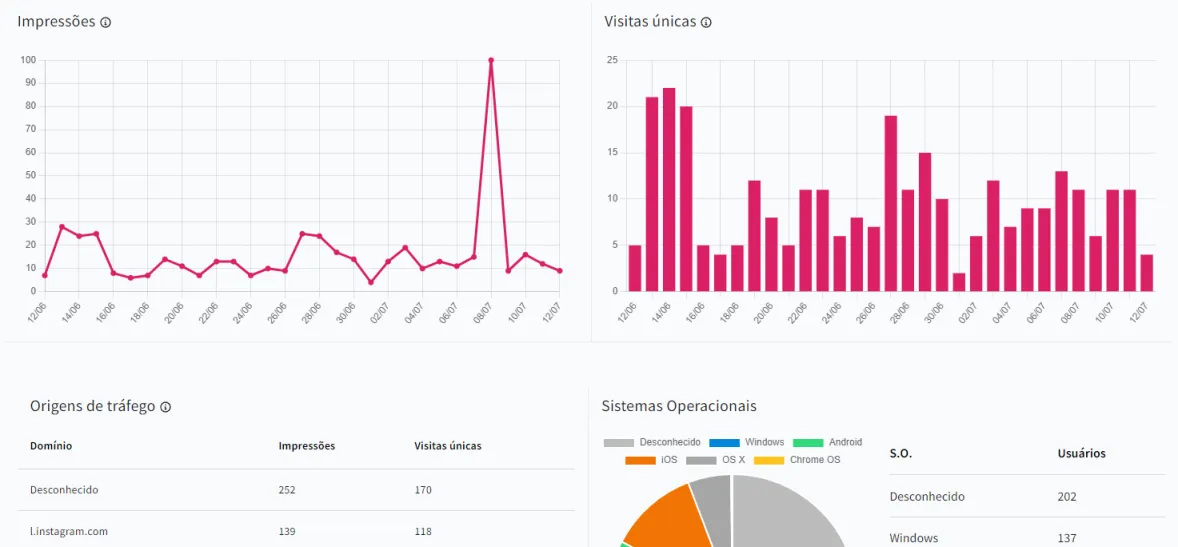Viewport: 1178px width, 547px height.
Task: Toggle Desconhecido series in the pie chart legend
Action: 652,443
